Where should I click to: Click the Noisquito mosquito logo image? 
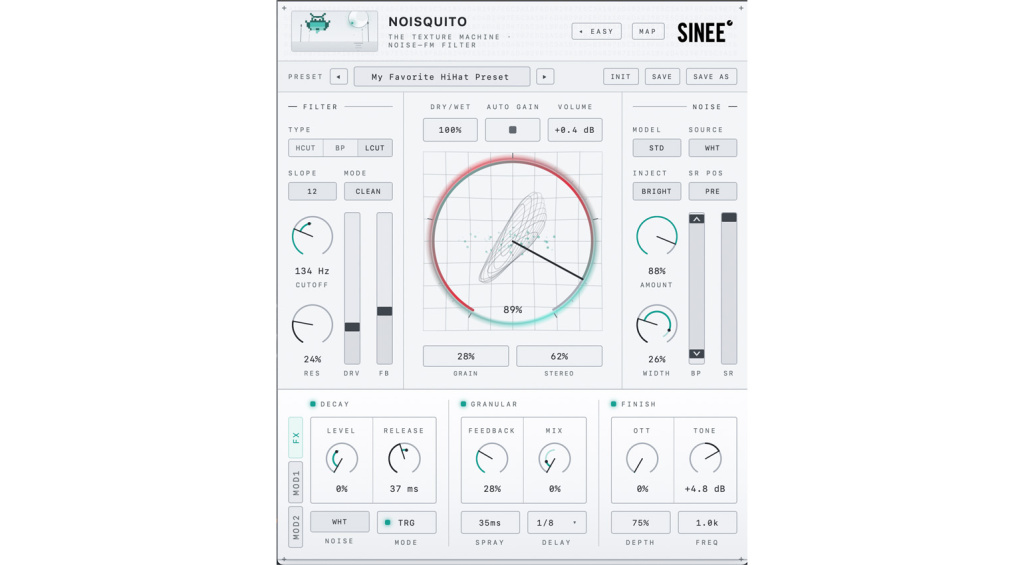pyautogui.click(x=334, y=31)
